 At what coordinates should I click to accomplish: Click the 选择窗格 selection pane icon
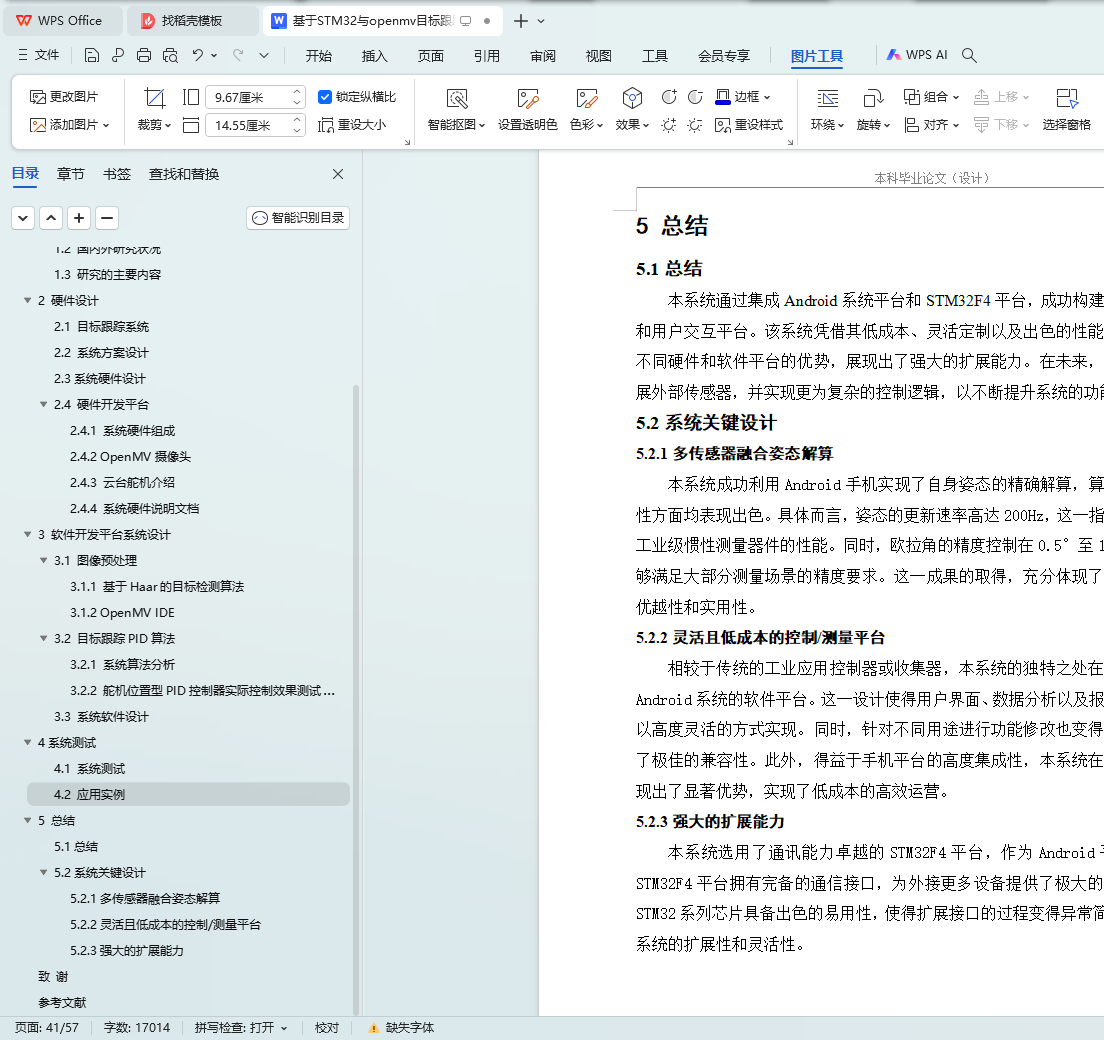click(x=1066, y=98)
